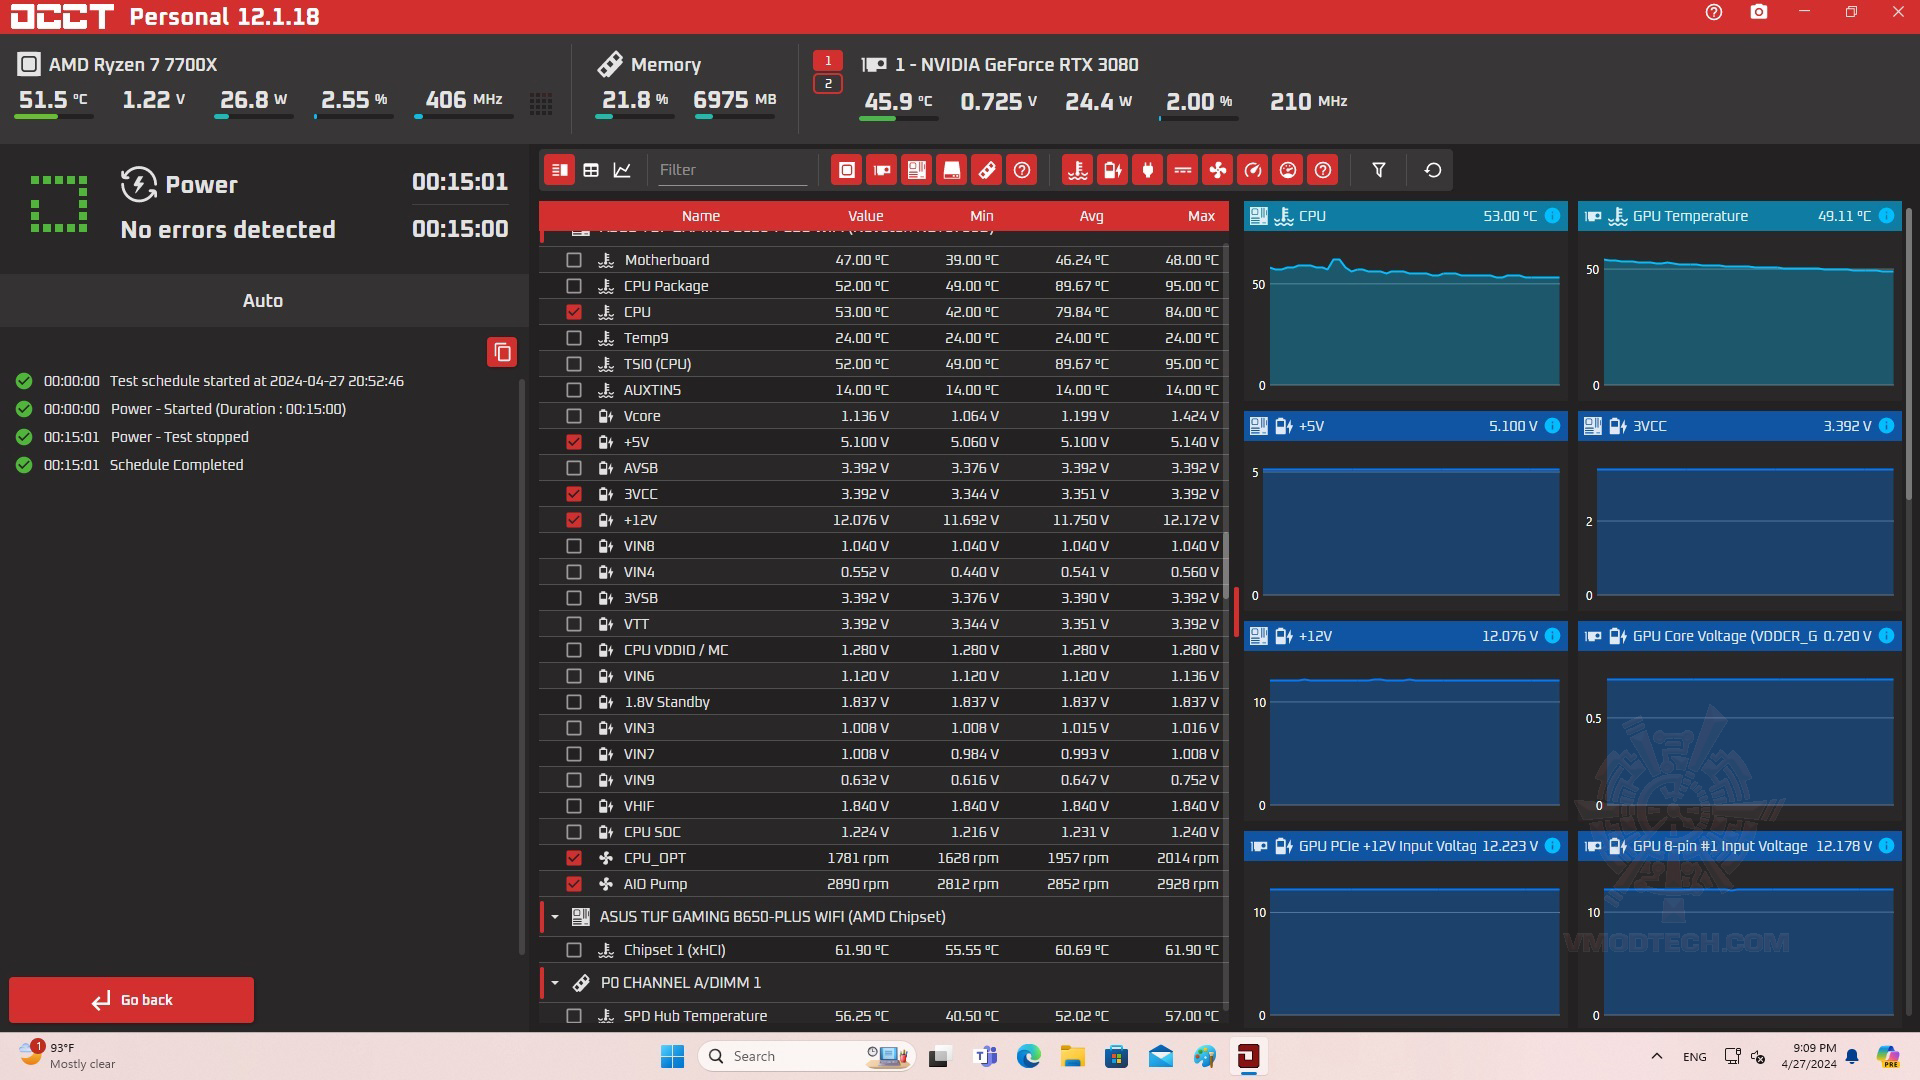Collapse the P0 CHANNEL A/DIMM 1 group
1920x1080 pixels.
555,983
